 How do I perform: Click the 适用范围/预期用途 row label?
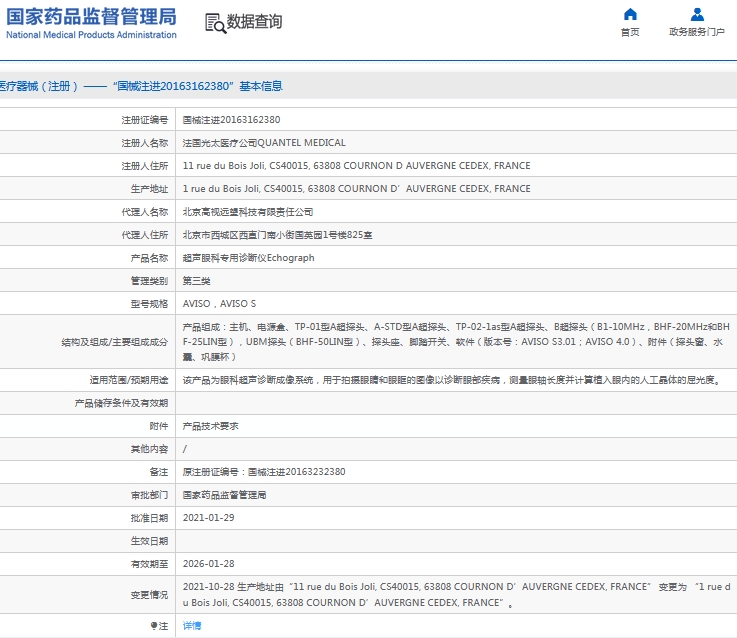129,380
